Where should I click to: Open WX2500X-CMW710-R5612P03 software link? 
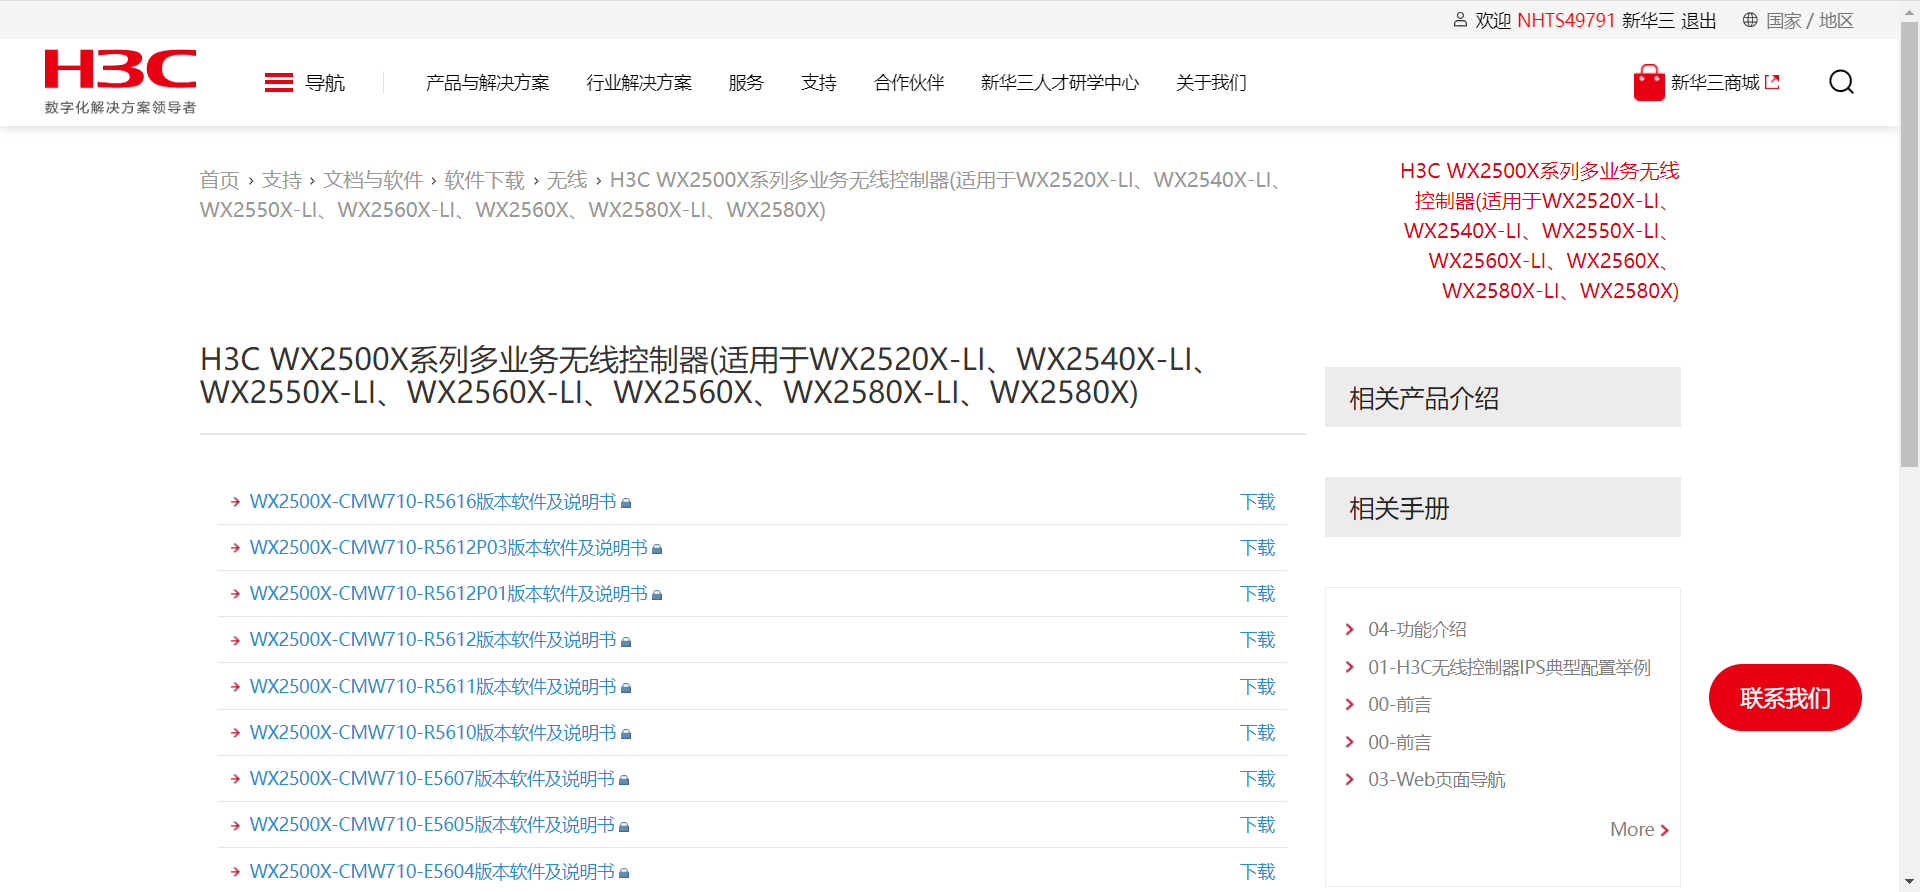449,548
